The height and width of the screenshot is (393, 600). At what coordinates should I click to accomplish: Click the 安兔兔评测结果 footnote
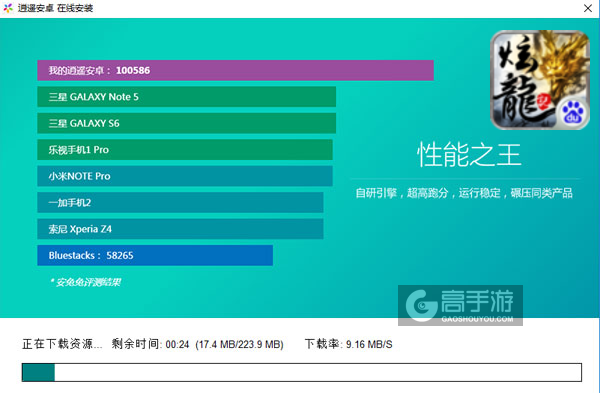[86, 282]
